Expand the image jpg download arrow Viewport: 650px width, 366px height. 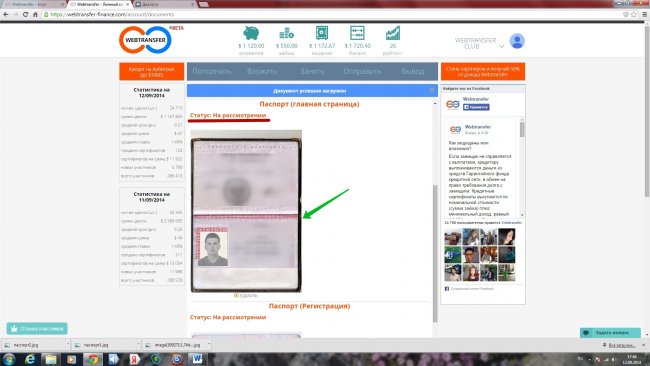(x=209, y=345)
